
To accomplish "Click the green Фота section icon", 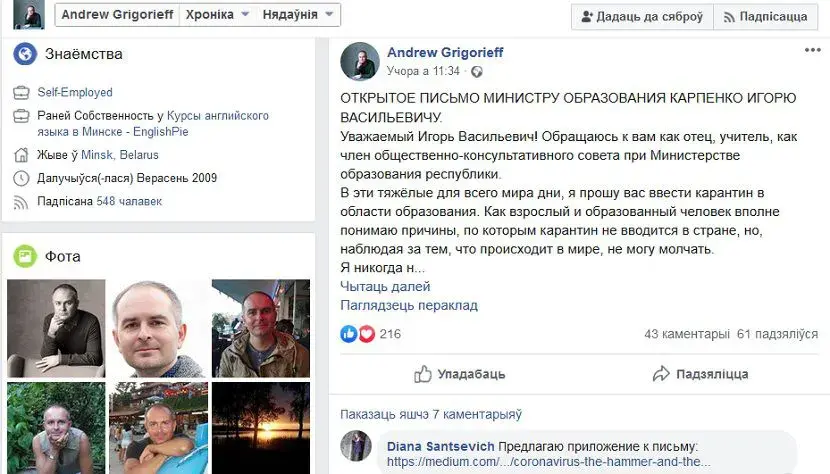I will [x=25, y=256].
